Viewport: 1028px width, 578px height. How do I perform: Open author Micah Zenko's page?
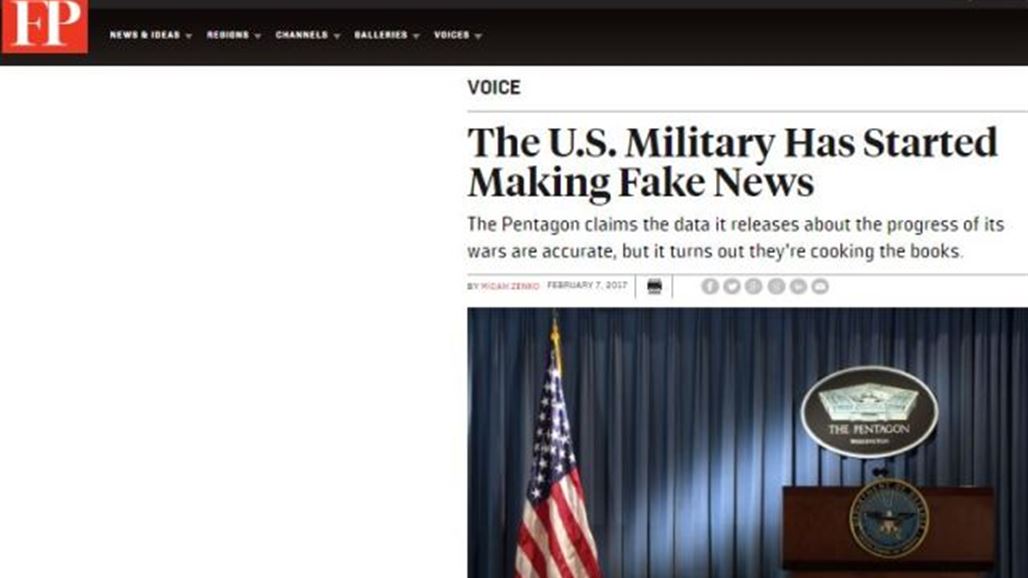[x=510, y=286]
